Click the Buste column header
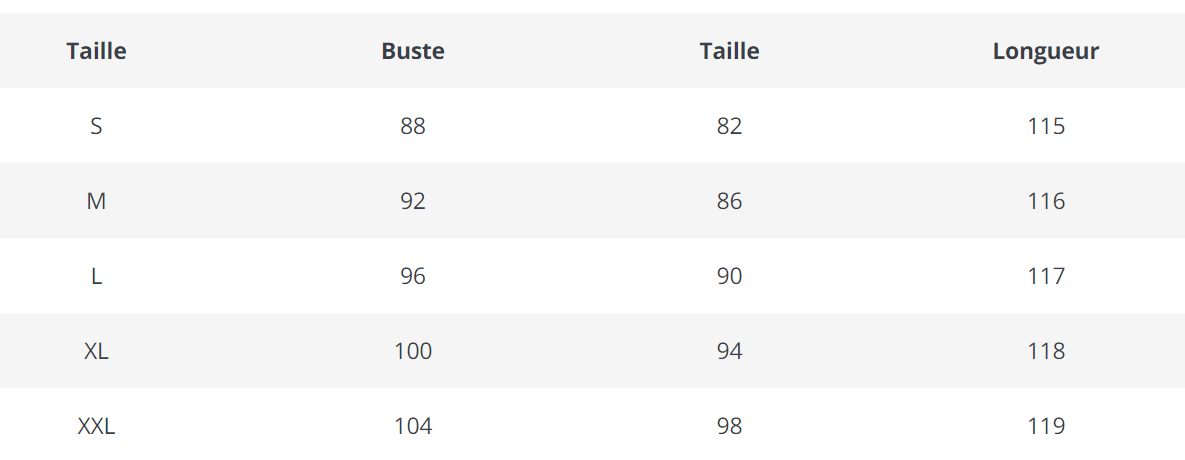The image size is (1185, 460). [413, 51]
